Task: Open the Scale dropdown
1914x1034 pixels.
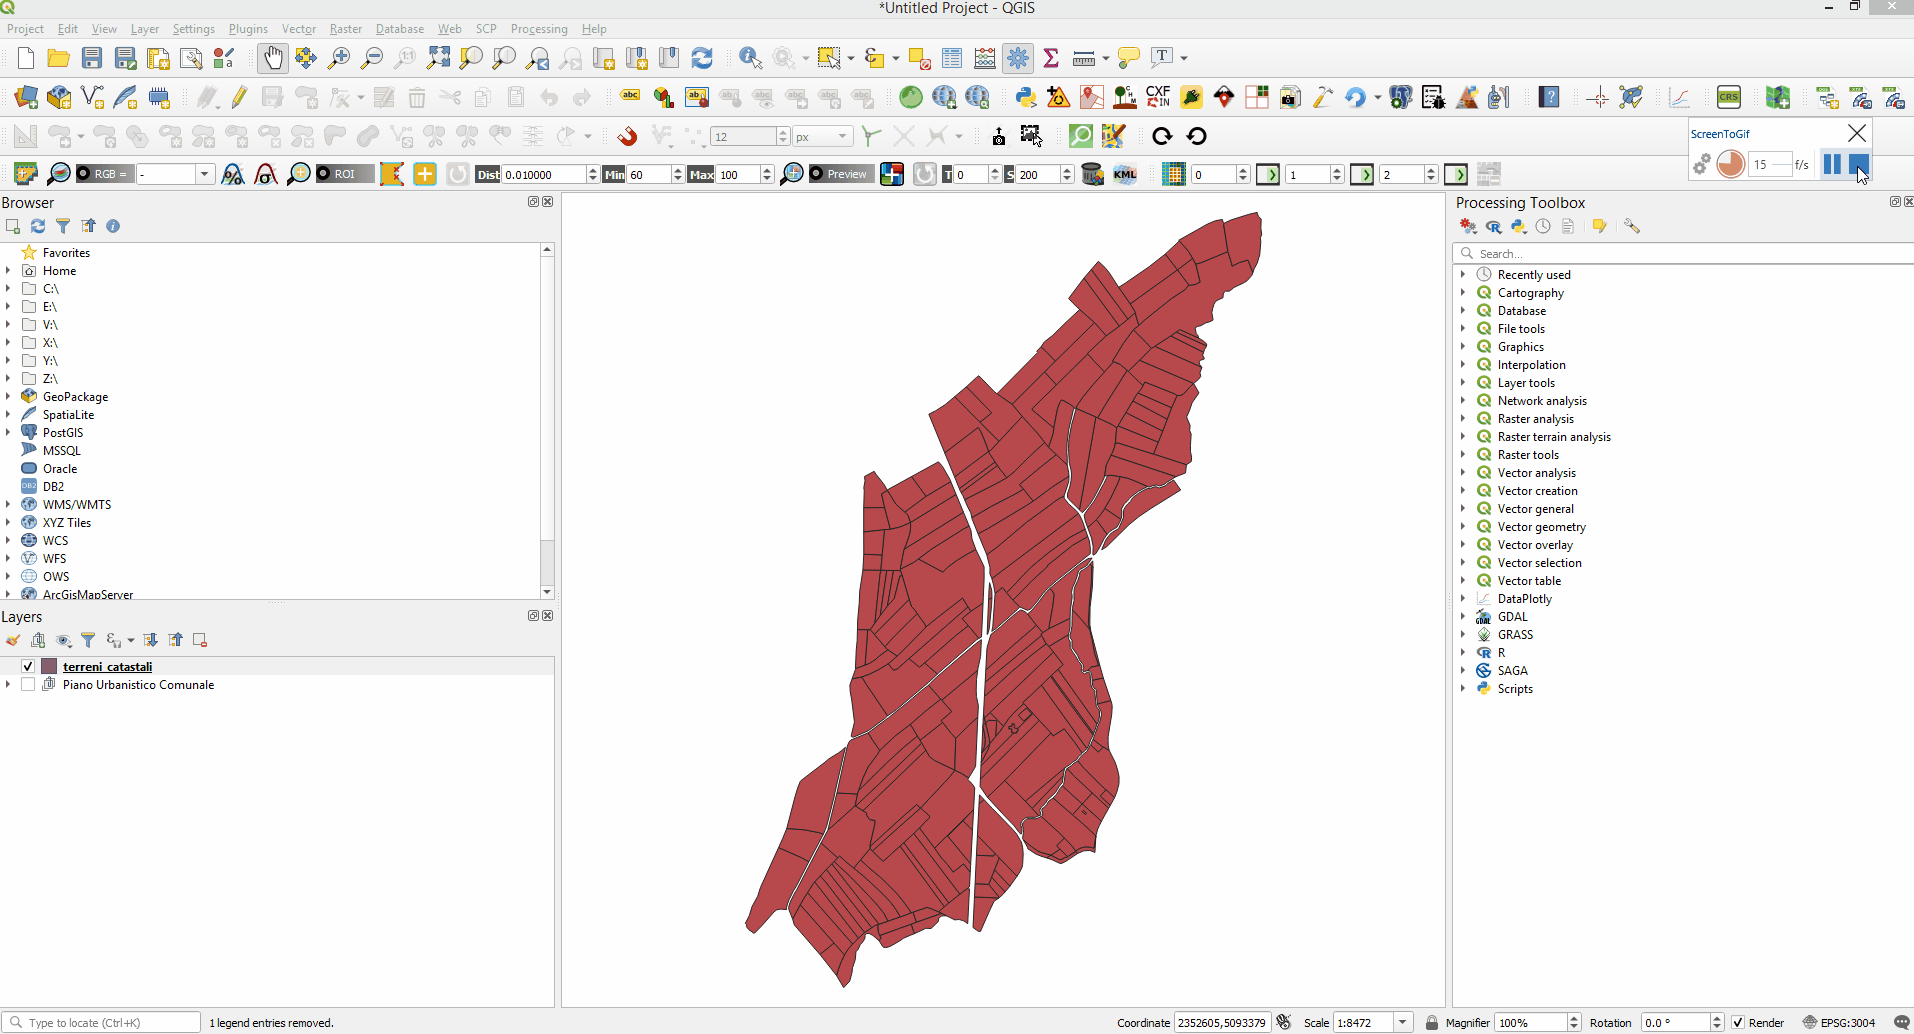Action: 1403,1023
